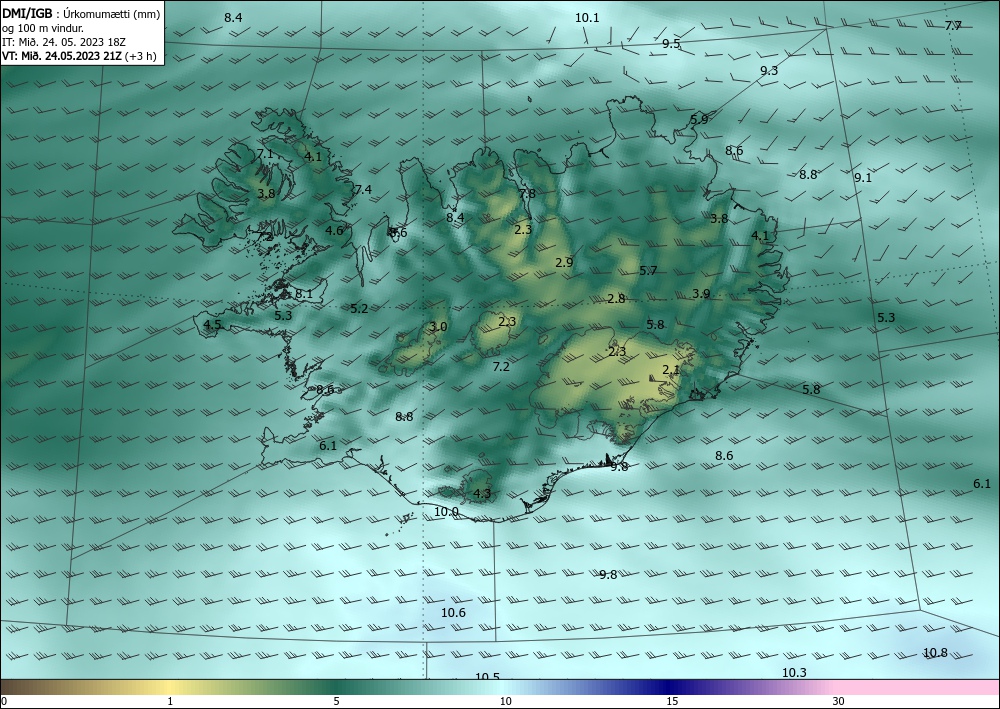Viewport: 1000px width, 709px height.
Task: Select the 10.0 value on the map
Action: click(x=446, y=512)
